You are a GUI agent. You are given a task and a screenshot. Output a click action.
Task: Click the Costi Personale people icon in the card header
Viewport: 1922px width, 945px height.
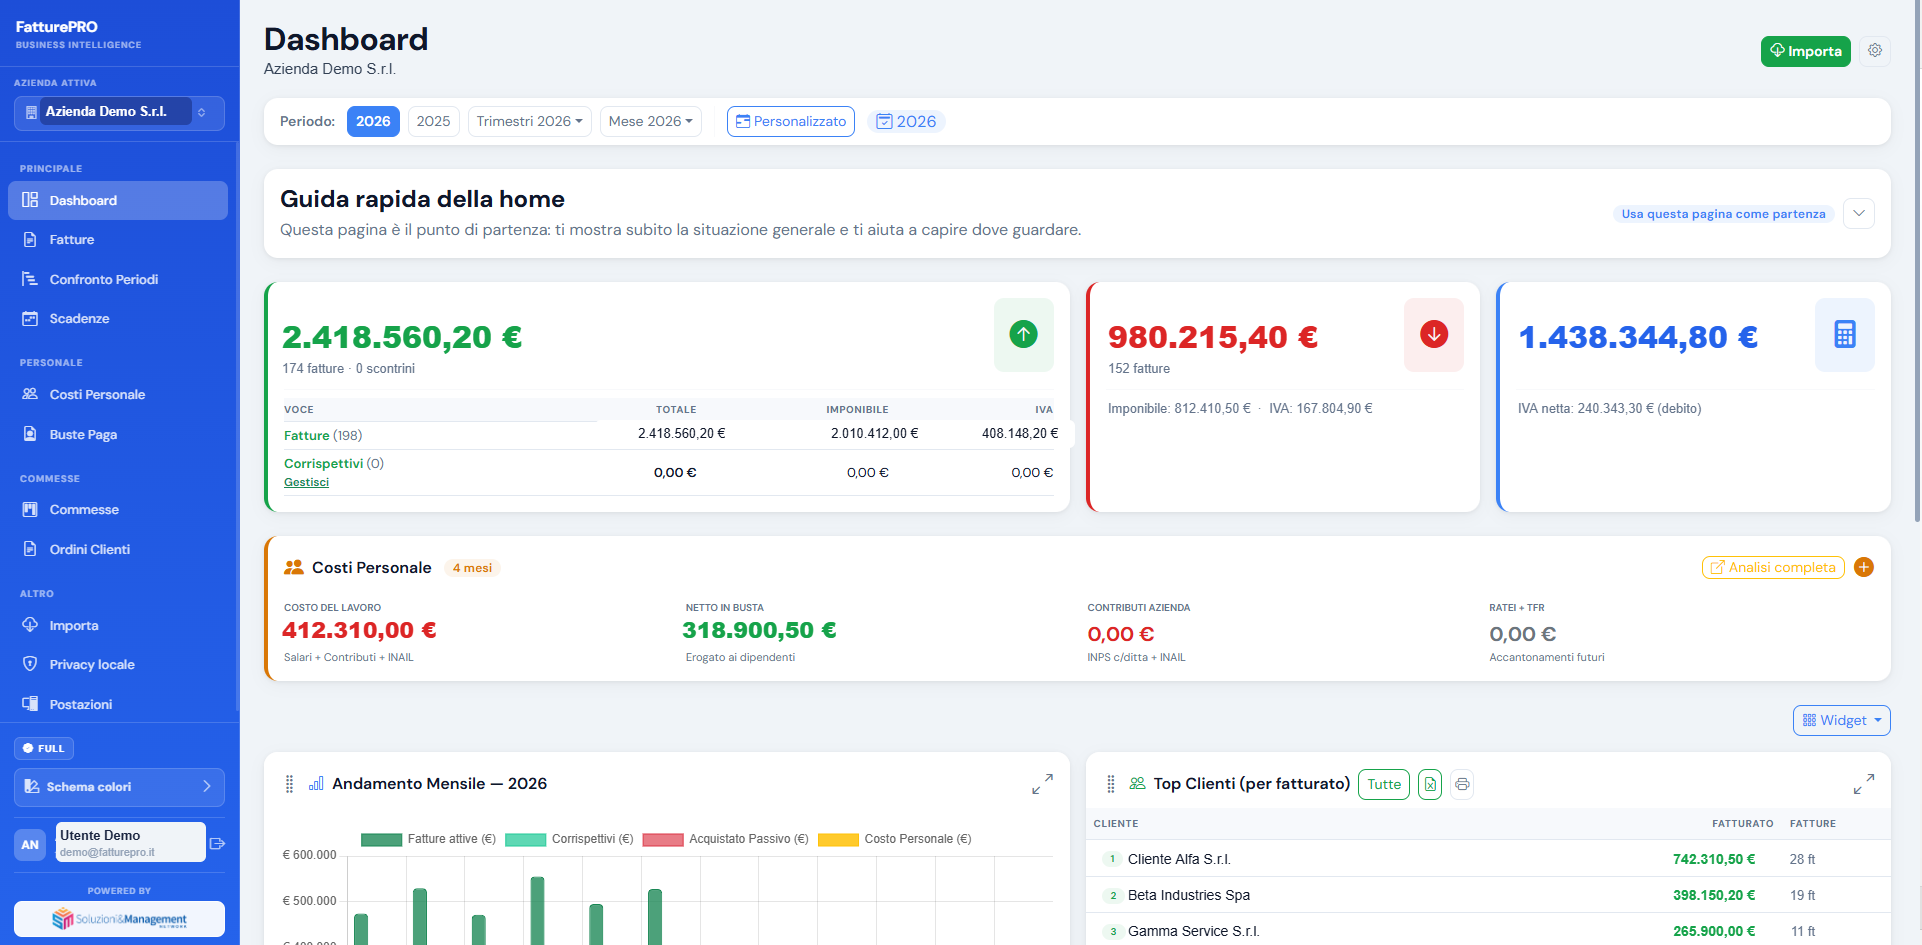[x=293, y=567]
